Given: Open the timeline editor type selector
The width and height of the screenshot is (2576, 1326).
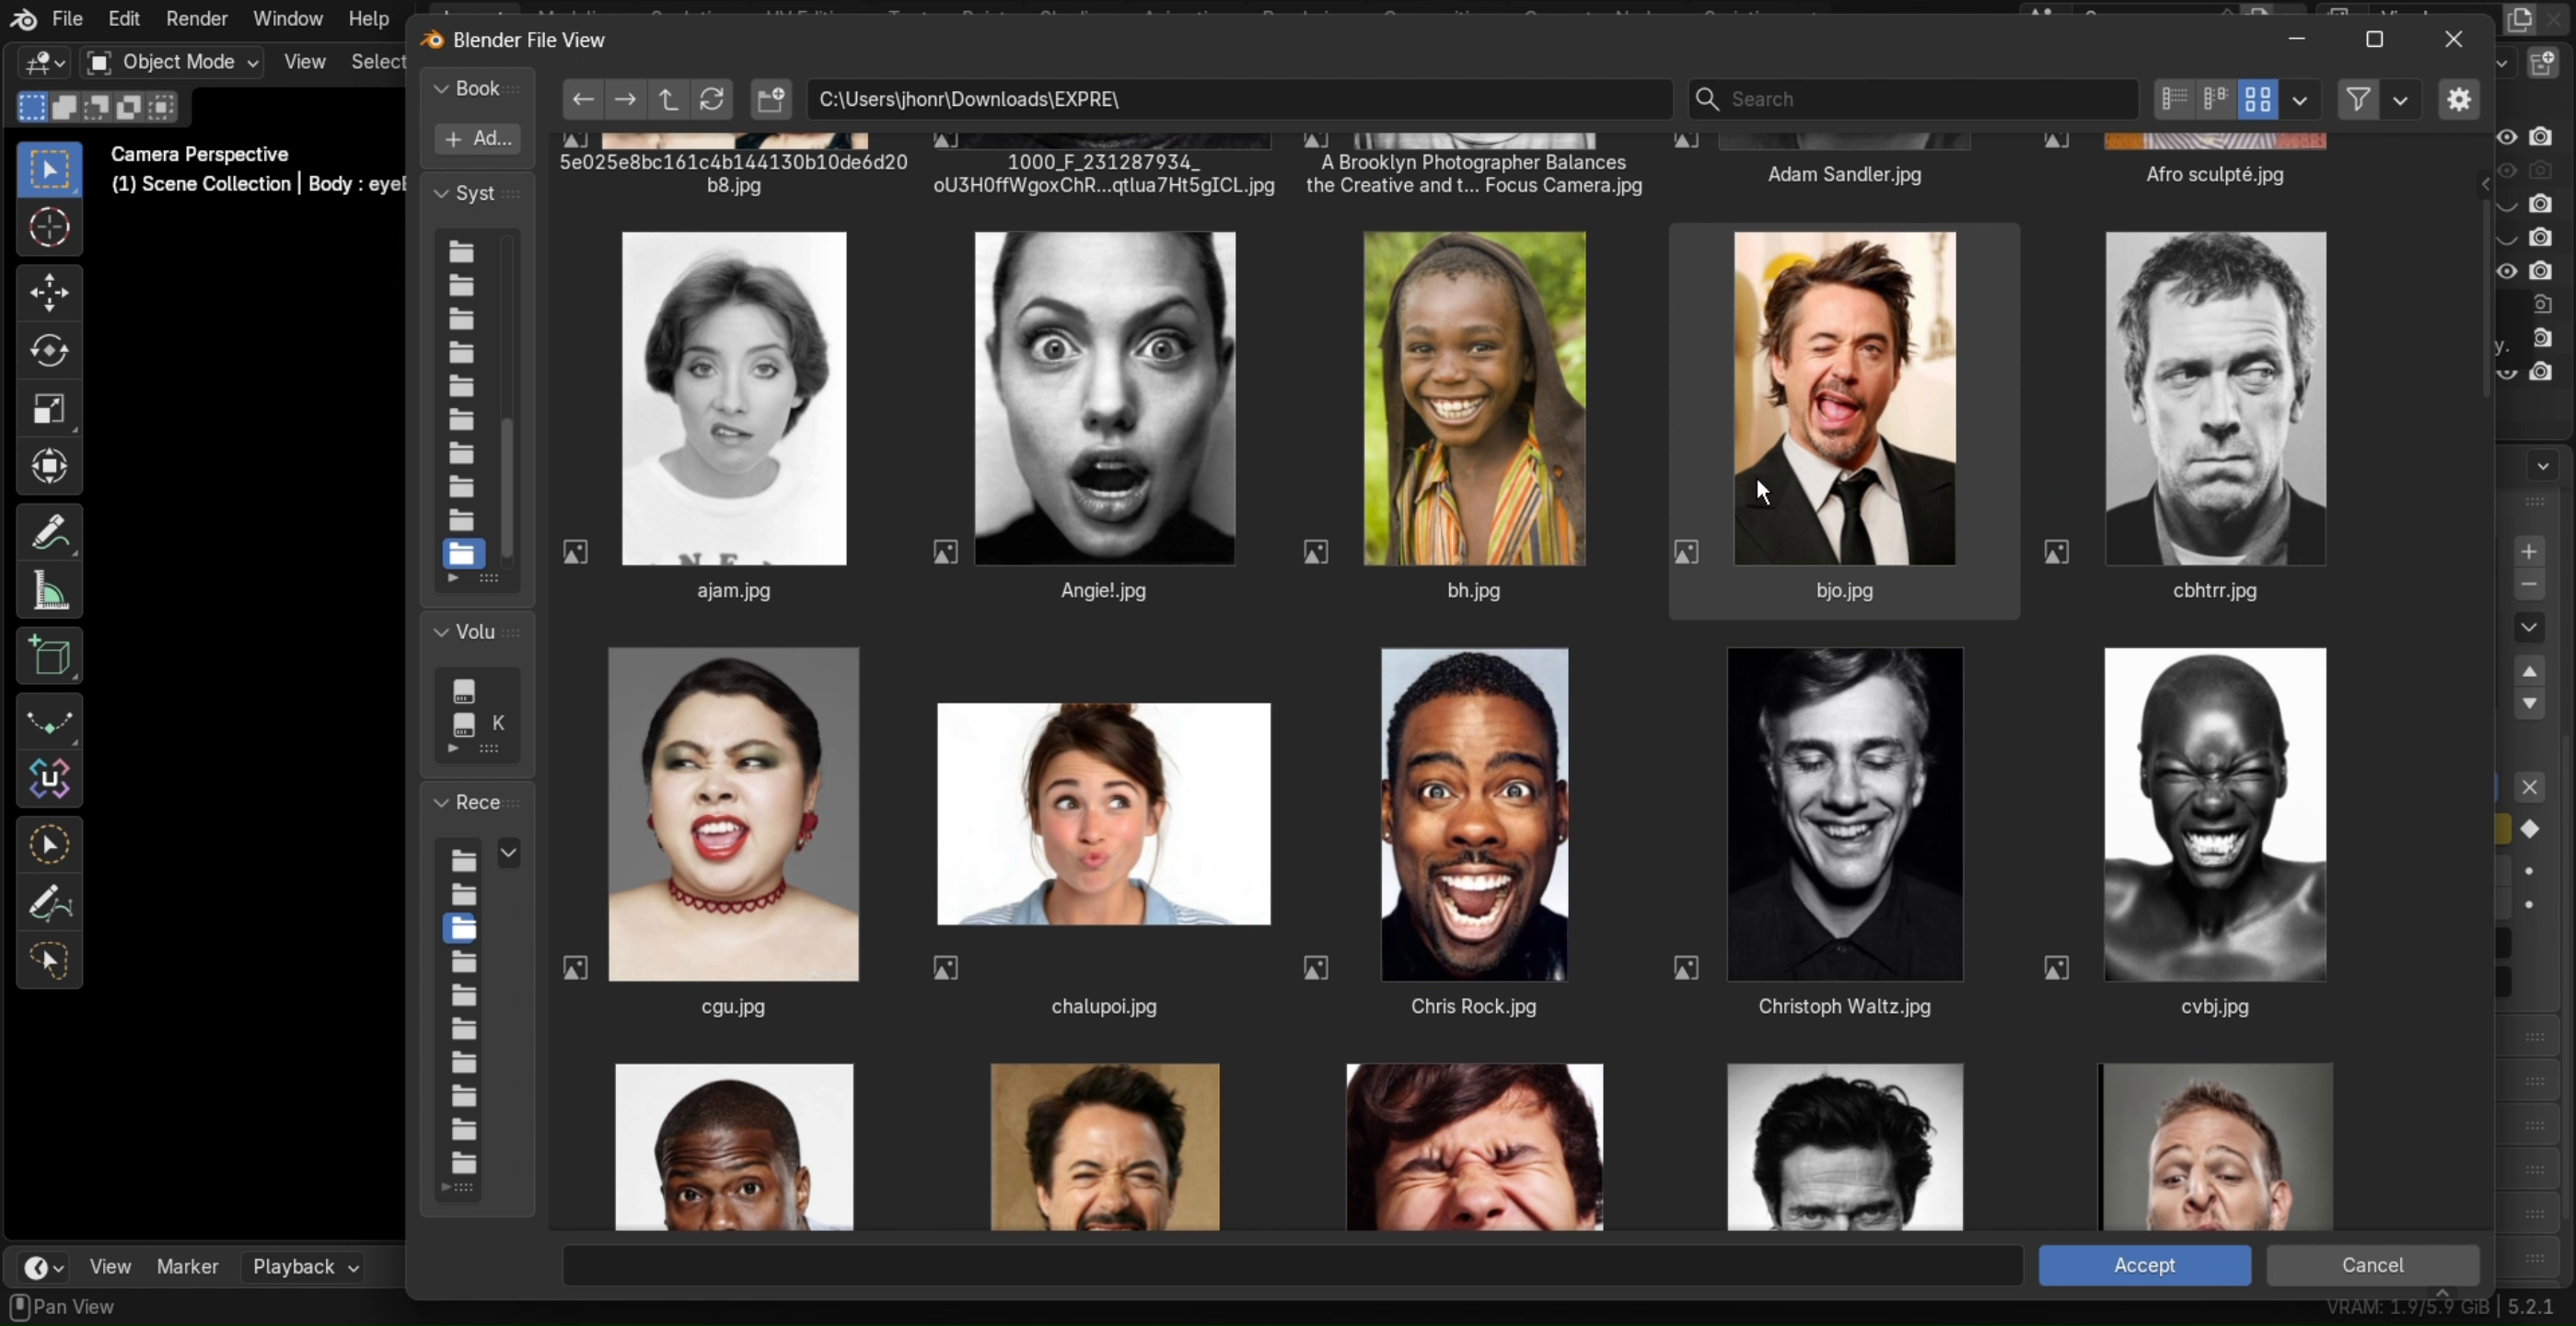Looking at the screenshot, I should (x=43, y=1268).
